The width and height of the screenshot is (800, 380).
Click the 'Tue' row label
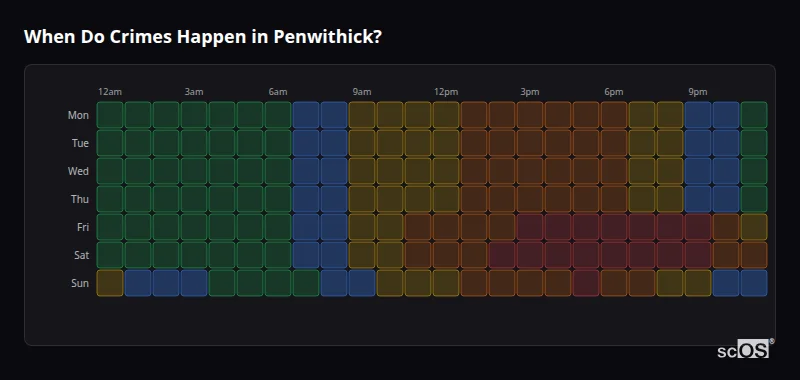click(x=80, y=143)
